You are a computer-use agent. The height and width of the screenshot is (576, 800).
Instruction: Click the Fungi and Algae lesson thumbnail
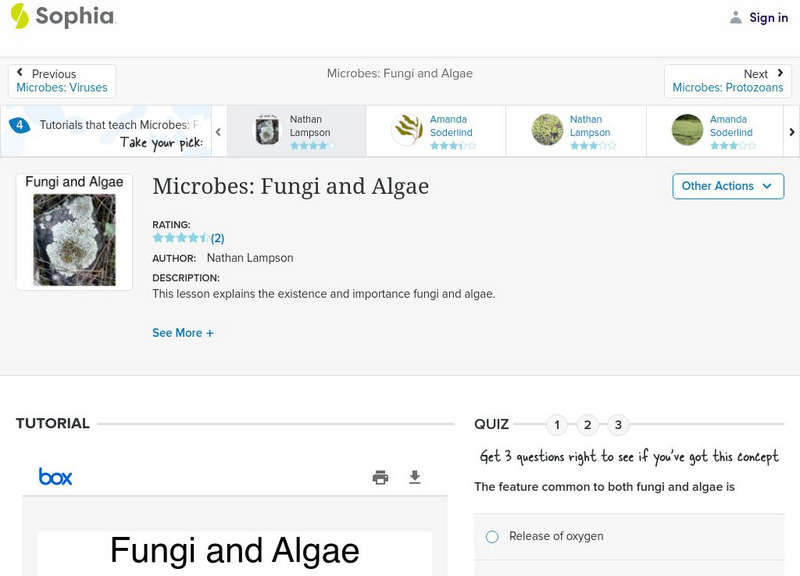point(74,231)
